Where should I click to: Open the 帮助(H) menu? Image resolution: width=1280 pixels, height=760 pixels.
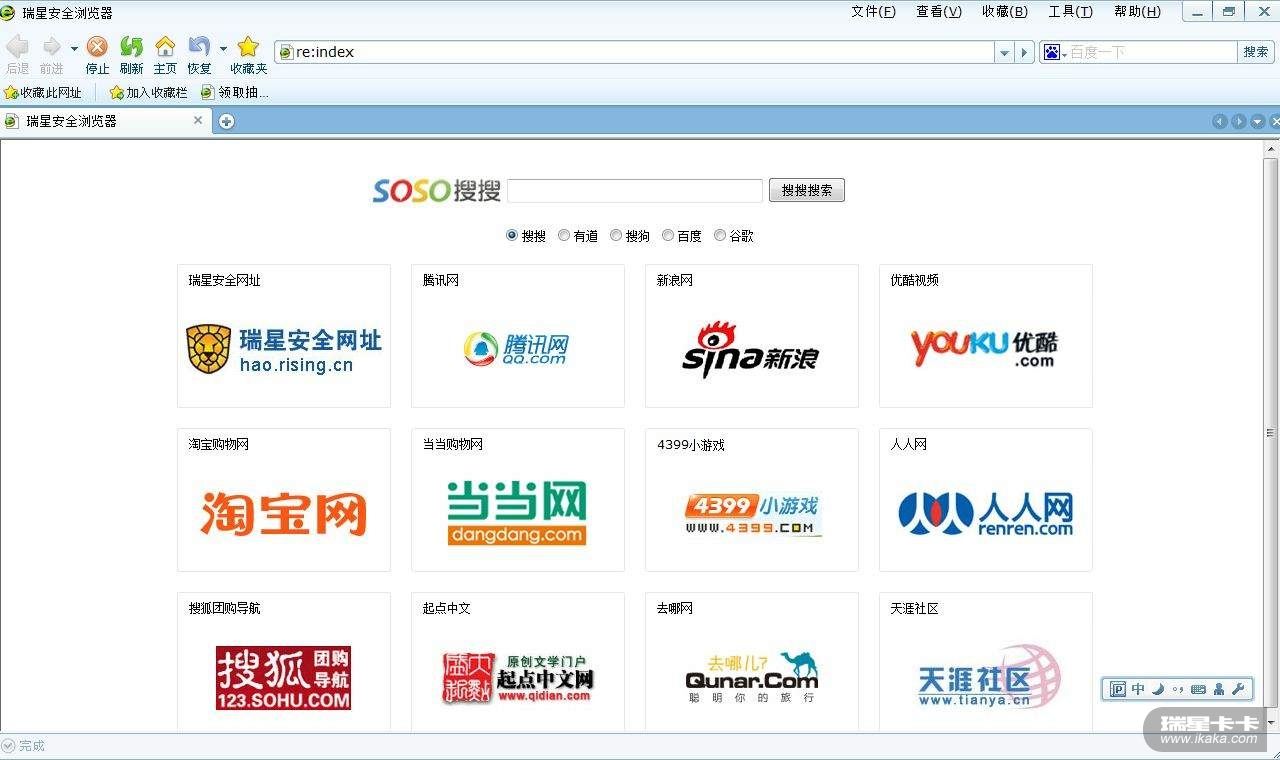(x=1137, y=12)
